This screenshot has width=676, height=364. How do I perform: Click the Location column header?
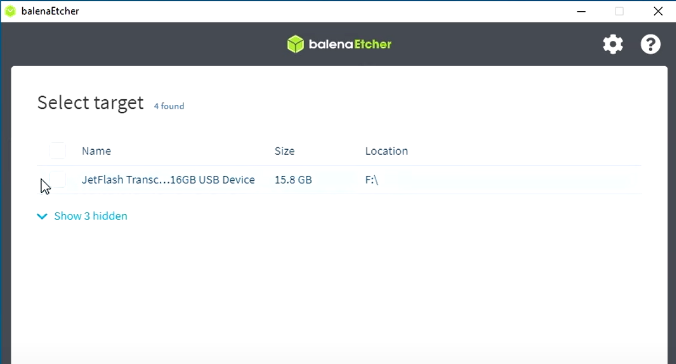386,151
